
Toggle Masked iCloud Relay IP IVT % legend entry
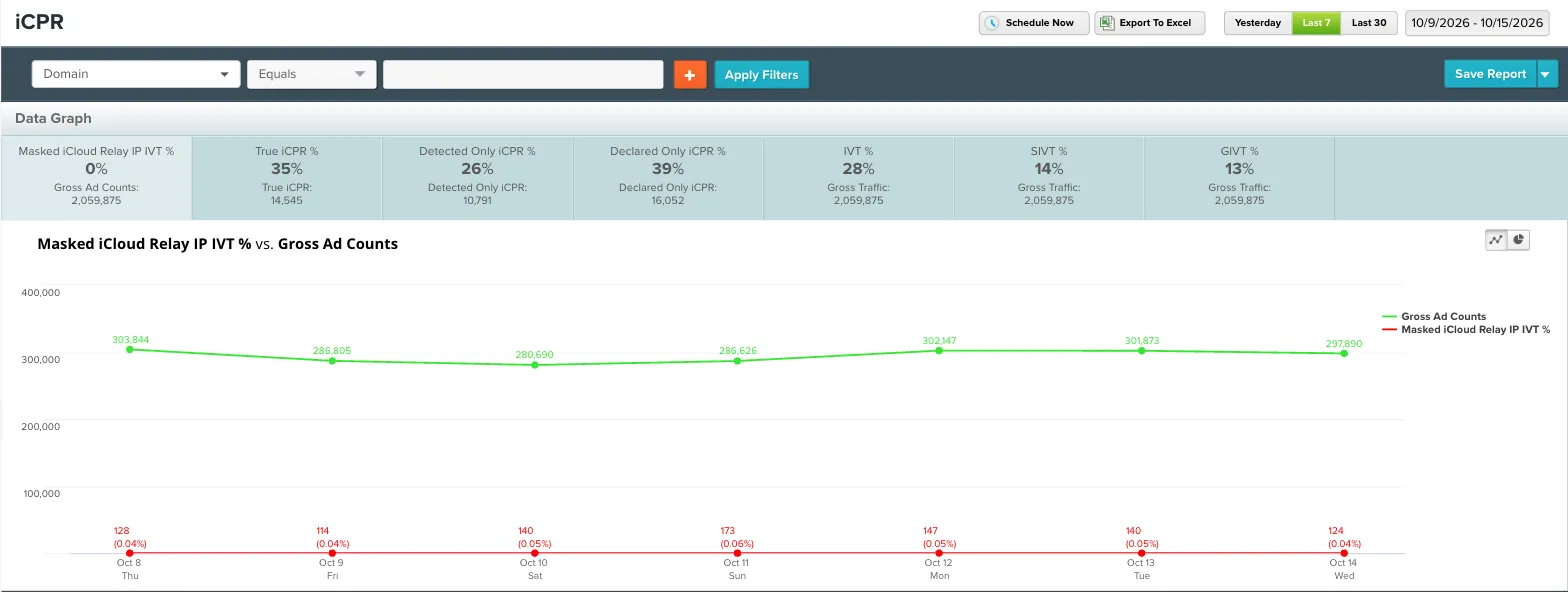[x=1465, y=329]
